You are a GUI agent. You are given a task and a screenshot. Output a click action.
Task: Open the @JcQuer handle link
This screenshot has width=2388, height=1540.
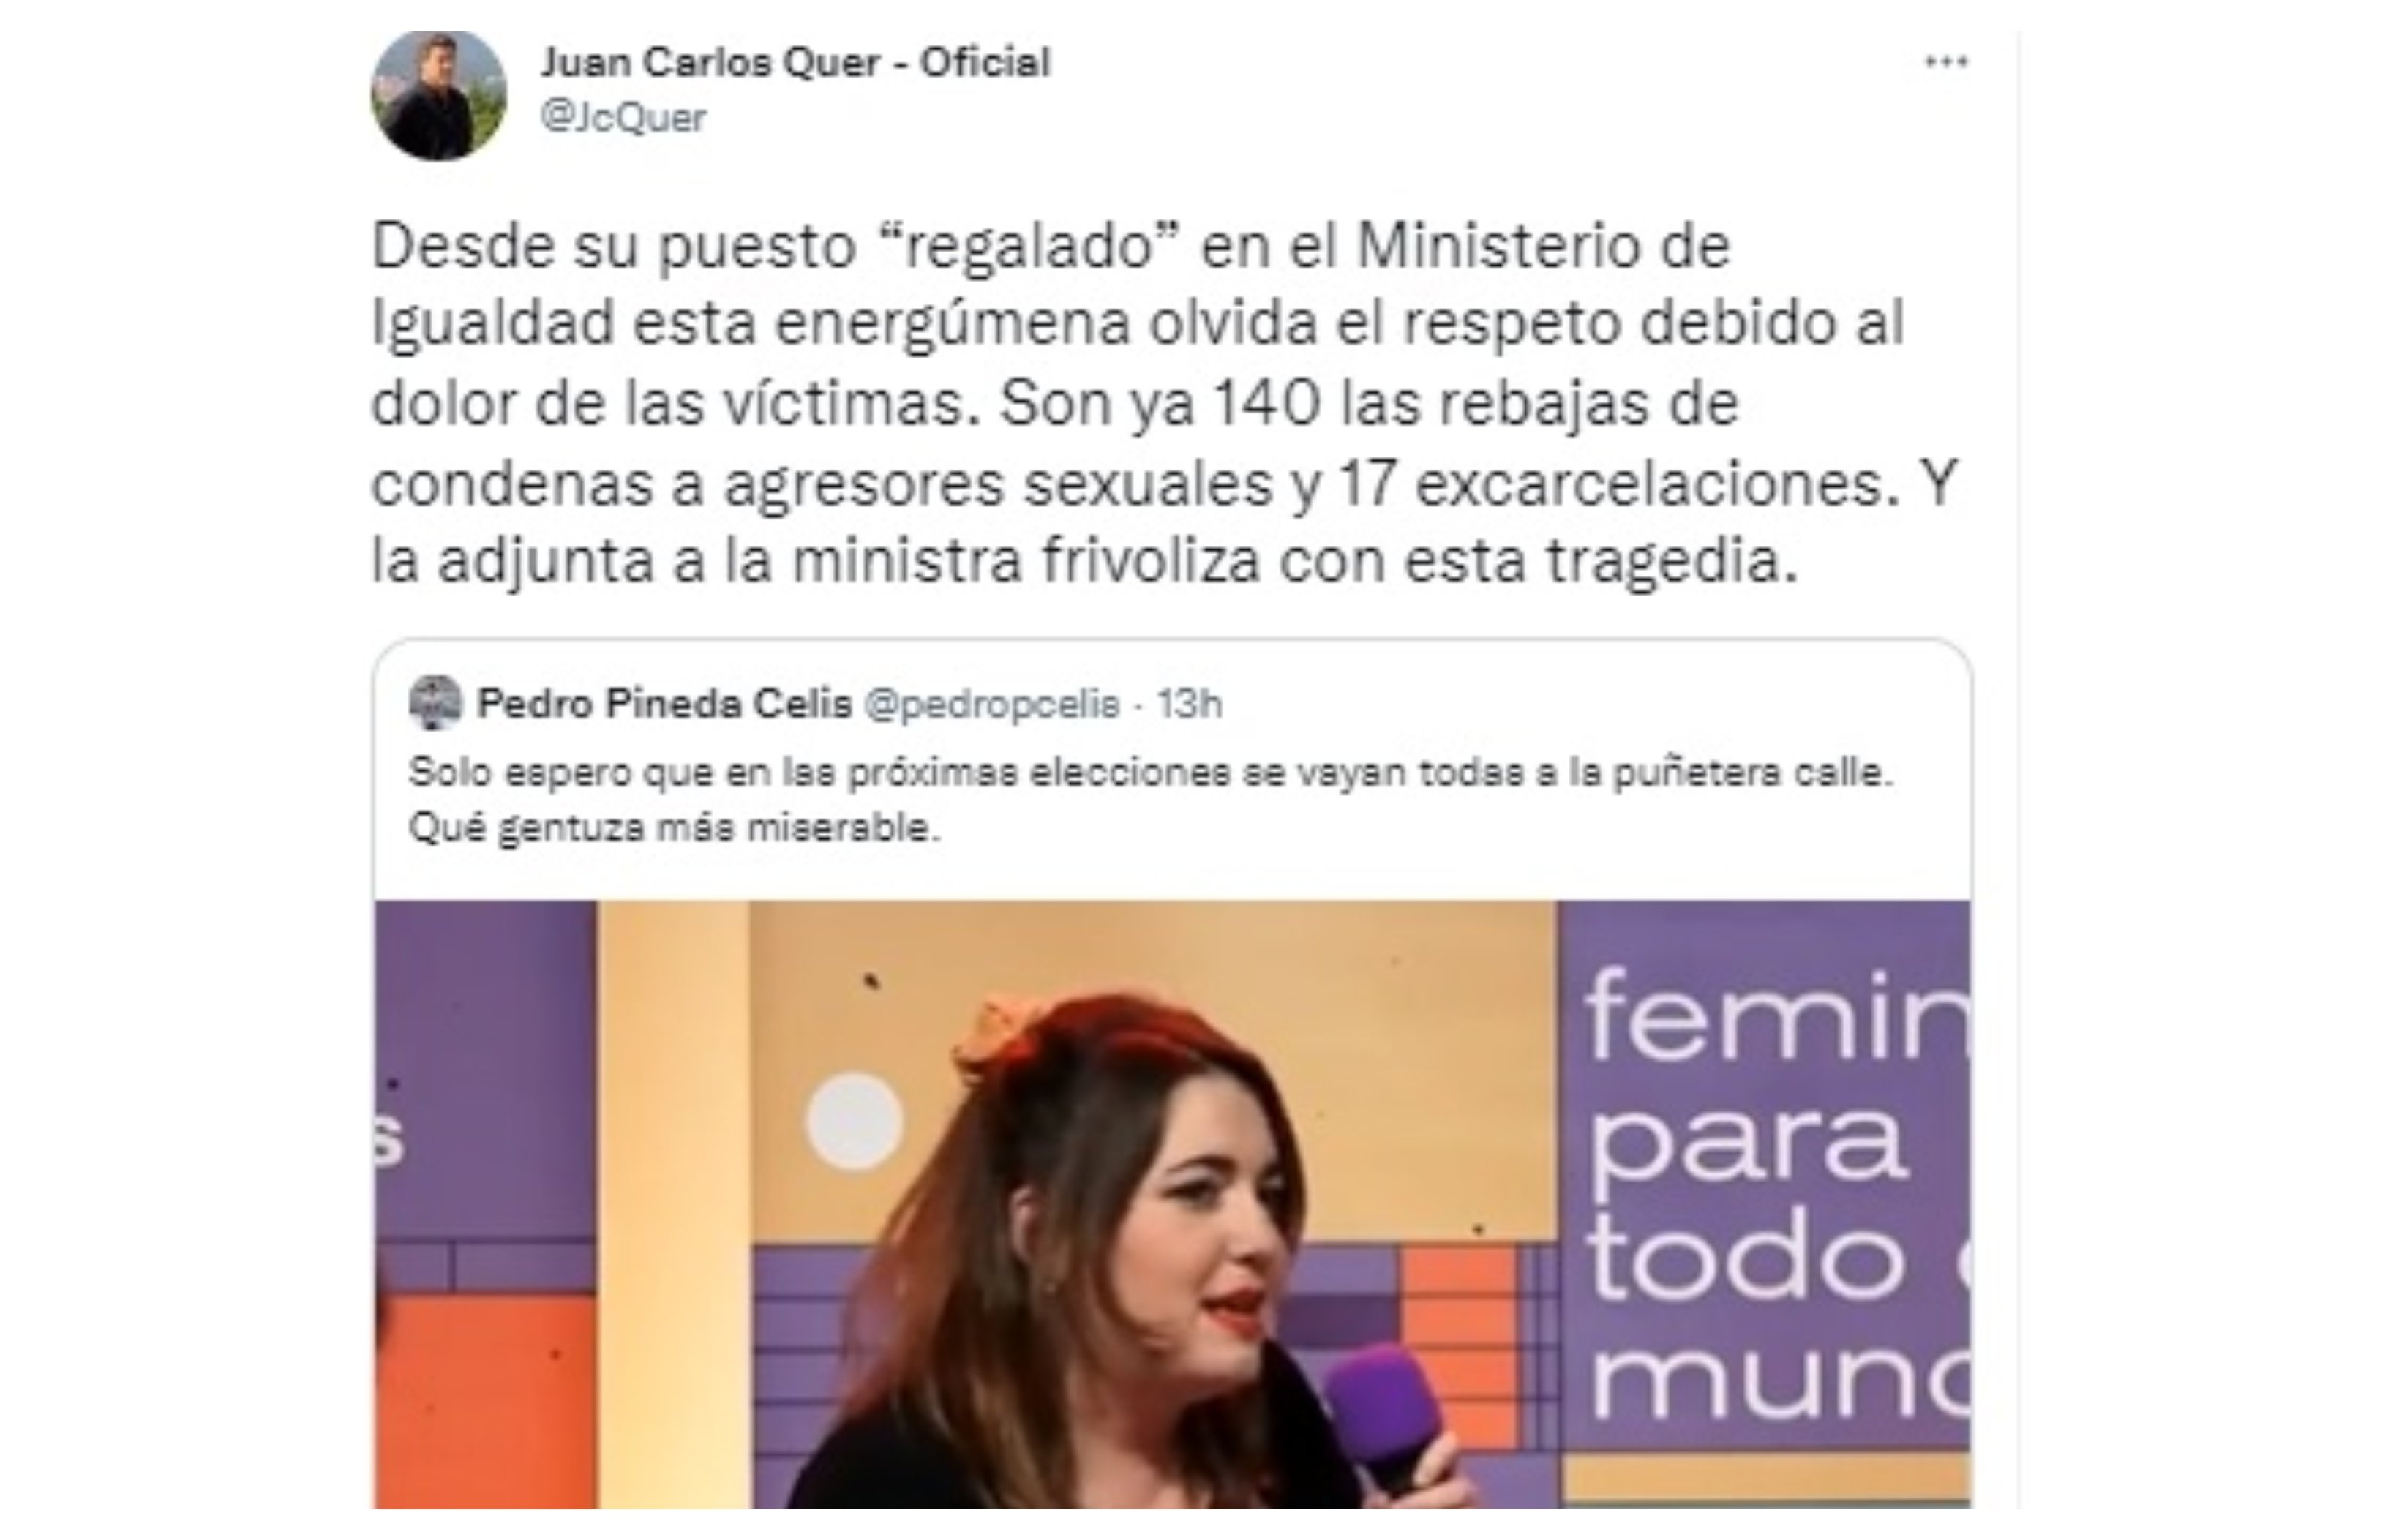(623, 118)
